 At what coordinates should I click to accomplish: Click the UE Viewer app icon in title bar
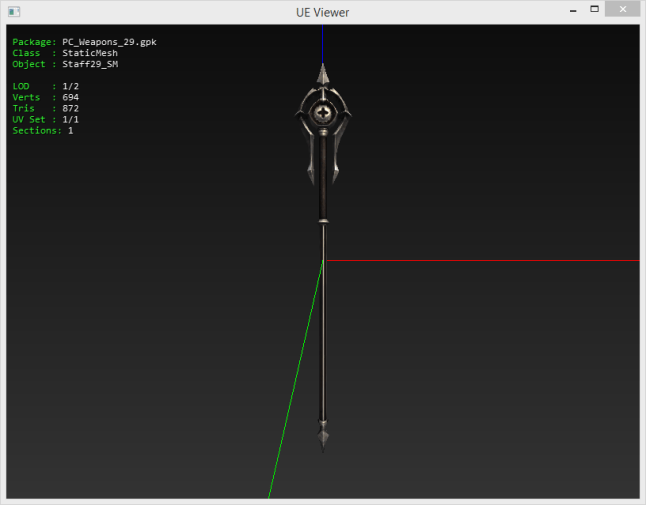click(x=14, y=11)
